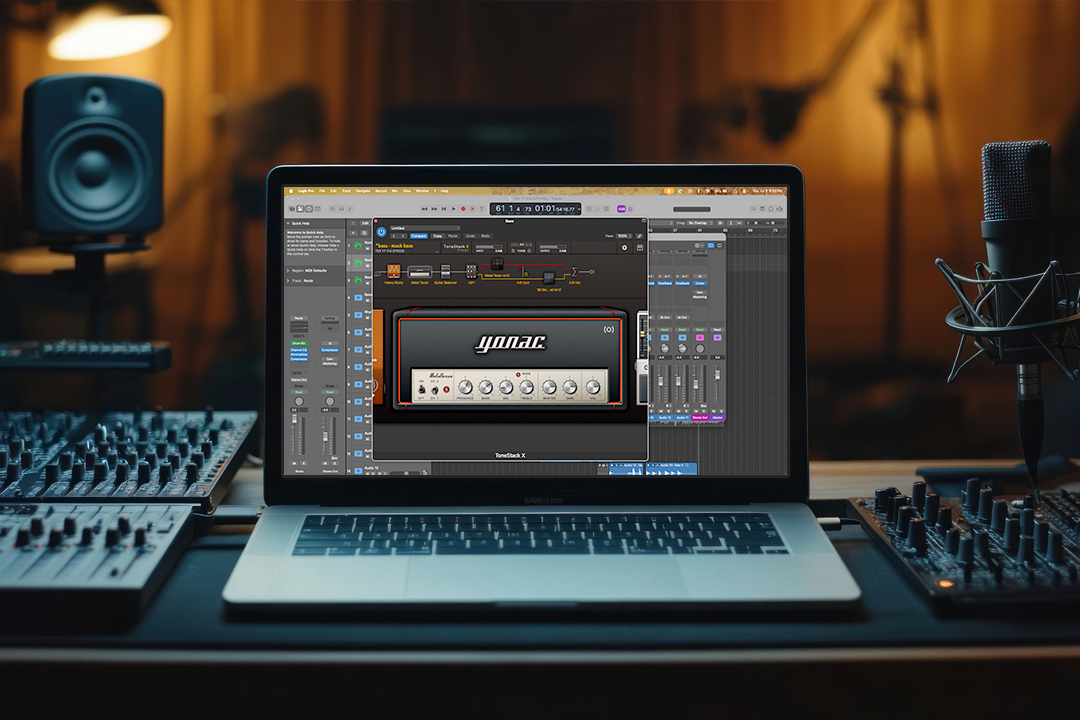
Task: Go to project start button
Action: [x=444, y=209]
